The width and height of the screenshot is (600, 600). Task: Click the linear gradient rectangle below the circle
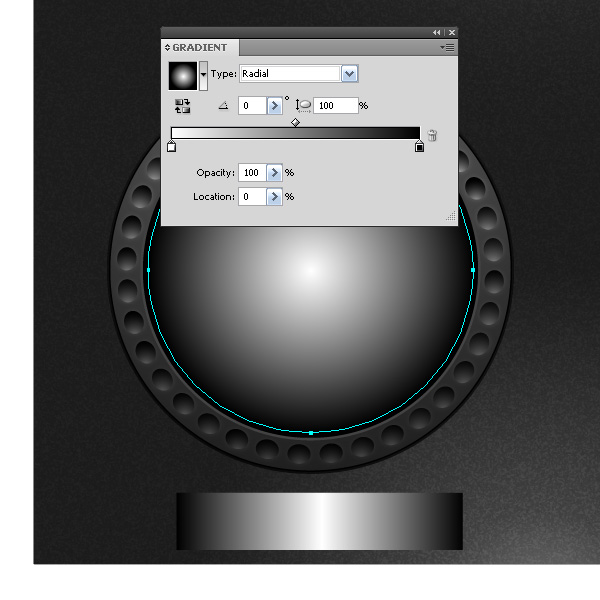320,521
